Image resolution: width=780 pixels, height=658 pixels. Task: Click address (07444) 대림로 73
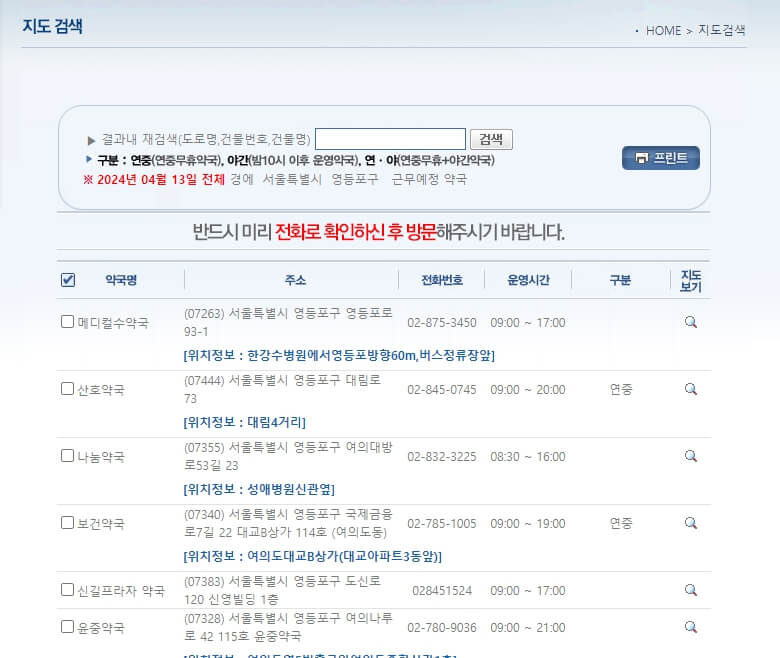282,389
